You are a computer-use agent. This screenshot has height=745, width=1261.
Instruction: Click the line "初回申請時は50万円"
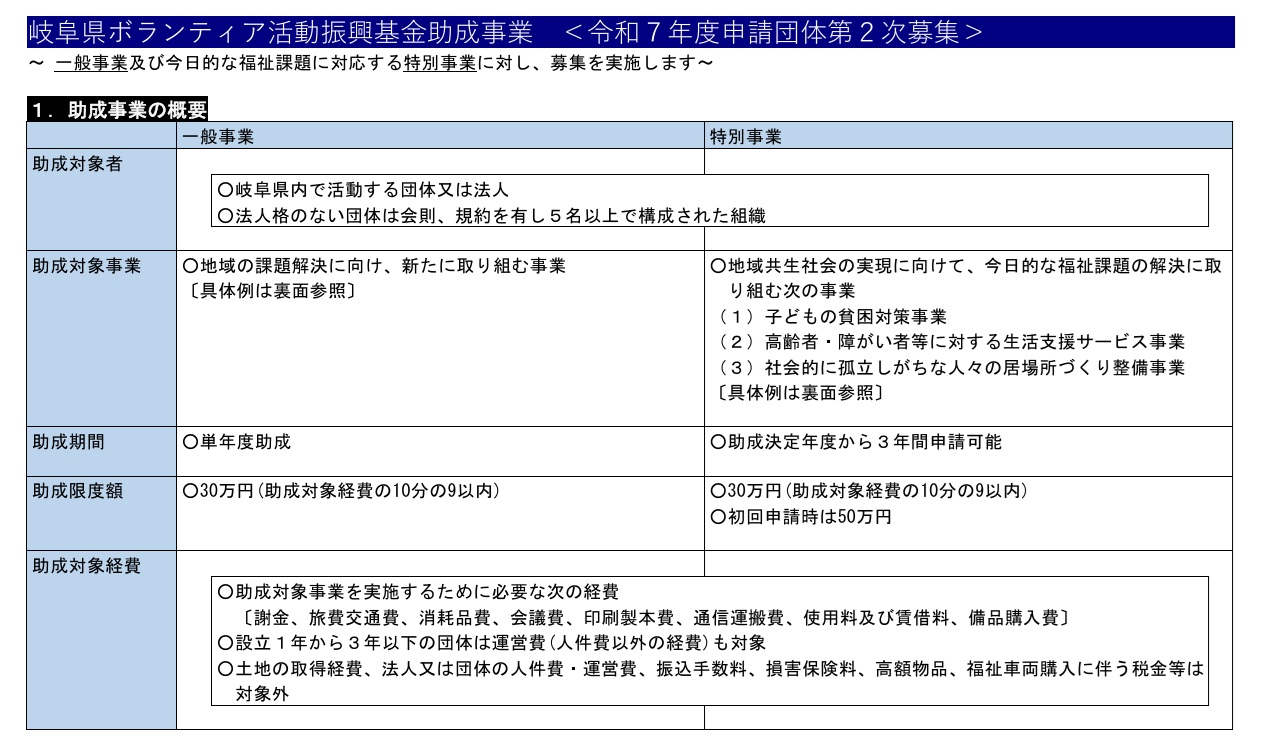801,516
